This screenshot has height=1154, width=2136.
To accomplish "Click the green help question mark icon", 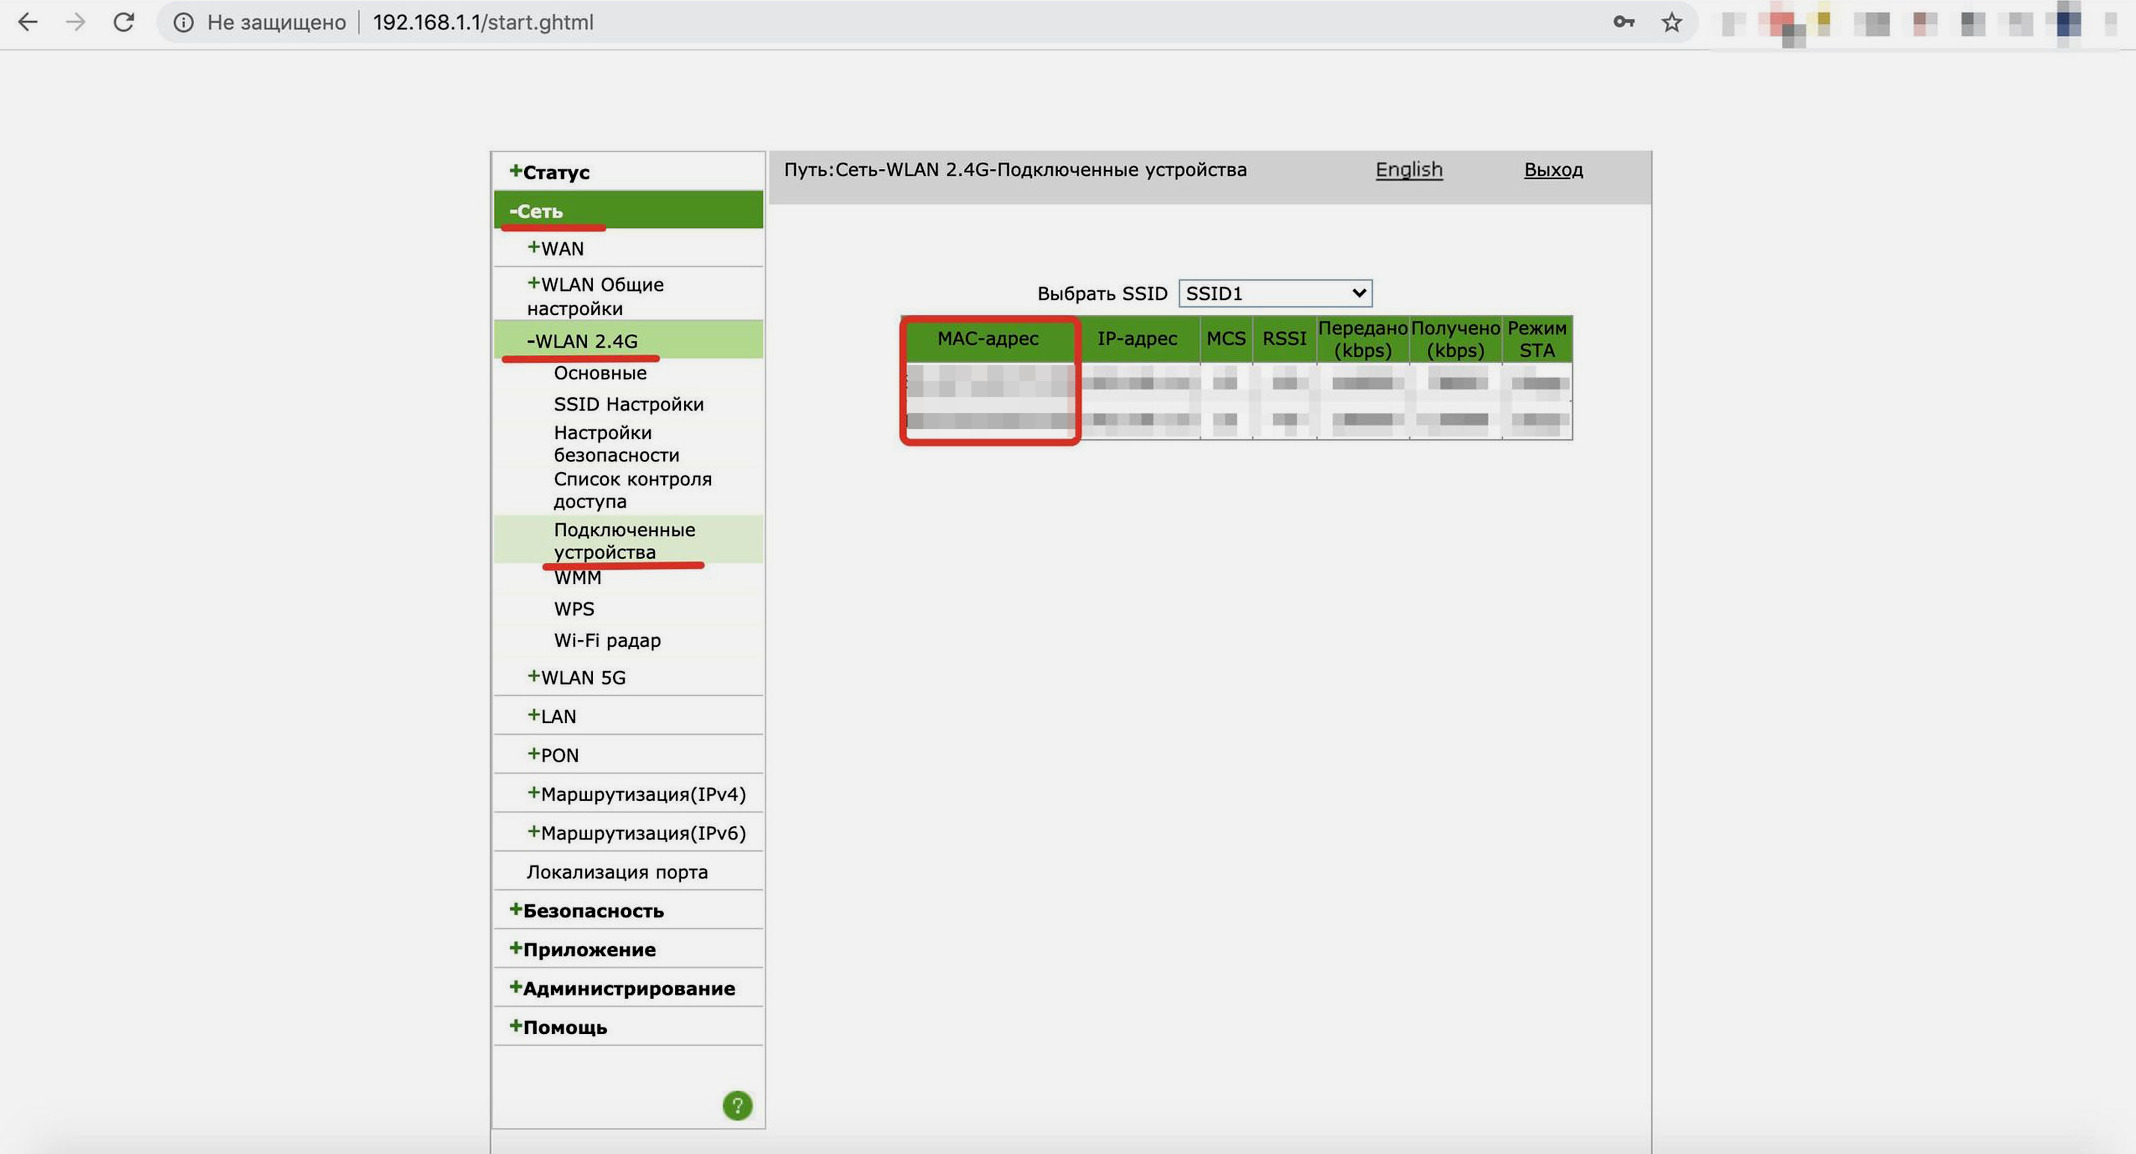I will tap(737, 1105).
